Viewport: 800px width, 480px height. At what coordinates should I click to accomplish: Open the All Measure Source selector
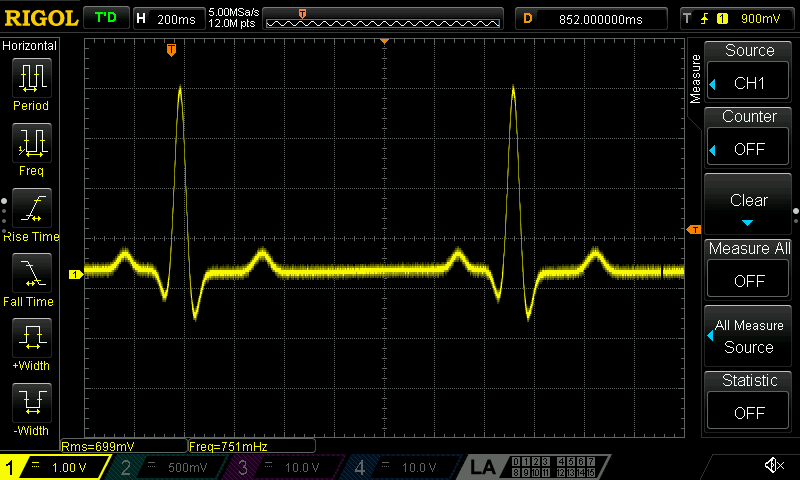[x=749, y=336]
